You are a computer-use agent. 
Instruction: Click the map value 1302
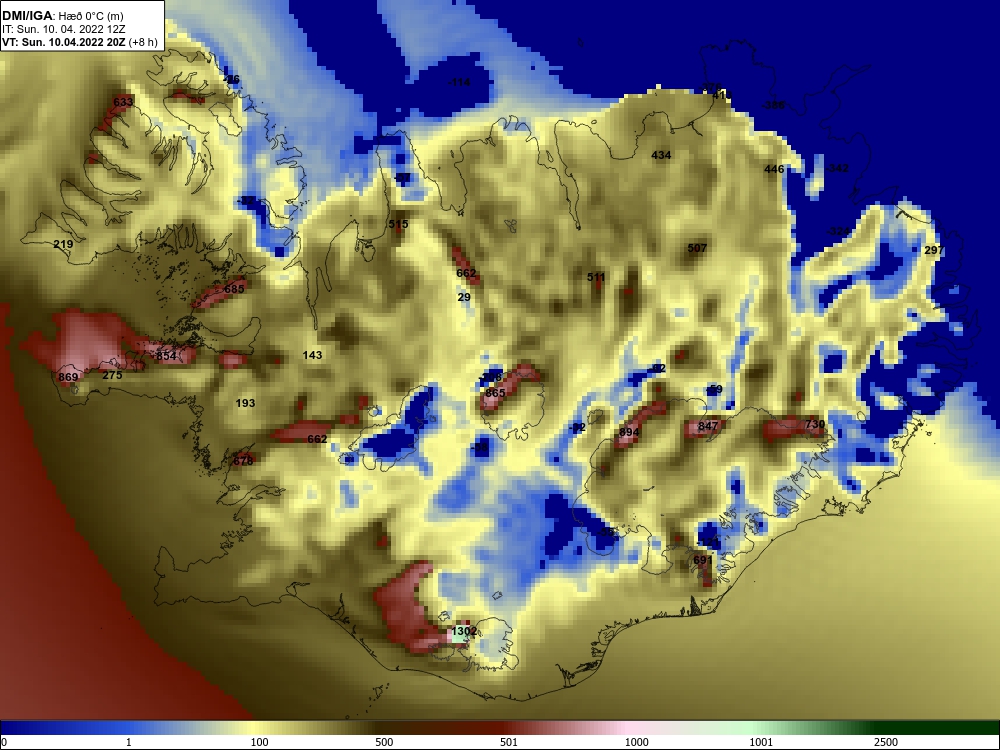[464, 631]
